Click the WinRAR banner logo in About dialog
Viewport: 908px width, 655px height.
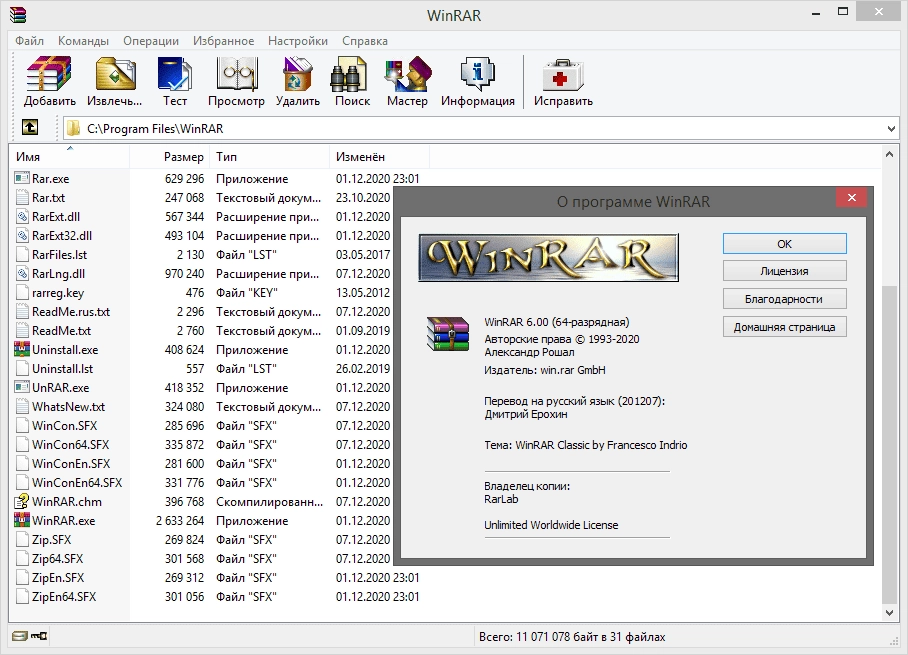pyautogui.click(x=548, y=258)
